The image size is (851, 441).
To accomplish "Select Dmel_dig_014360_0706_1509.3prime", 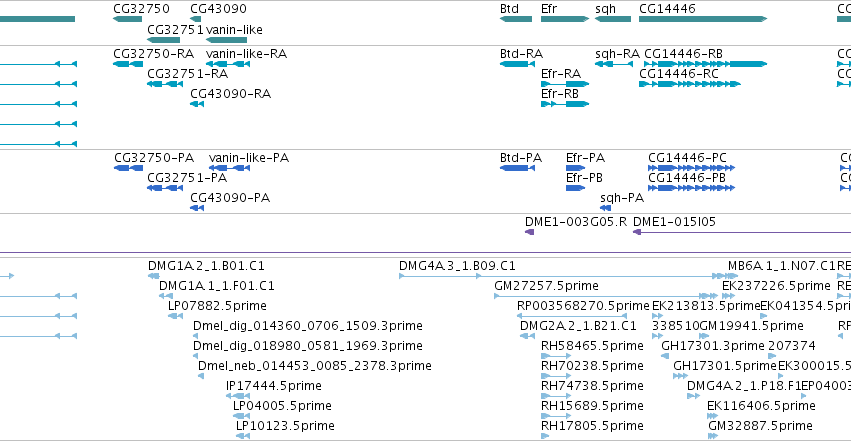I will click(195, 336).
